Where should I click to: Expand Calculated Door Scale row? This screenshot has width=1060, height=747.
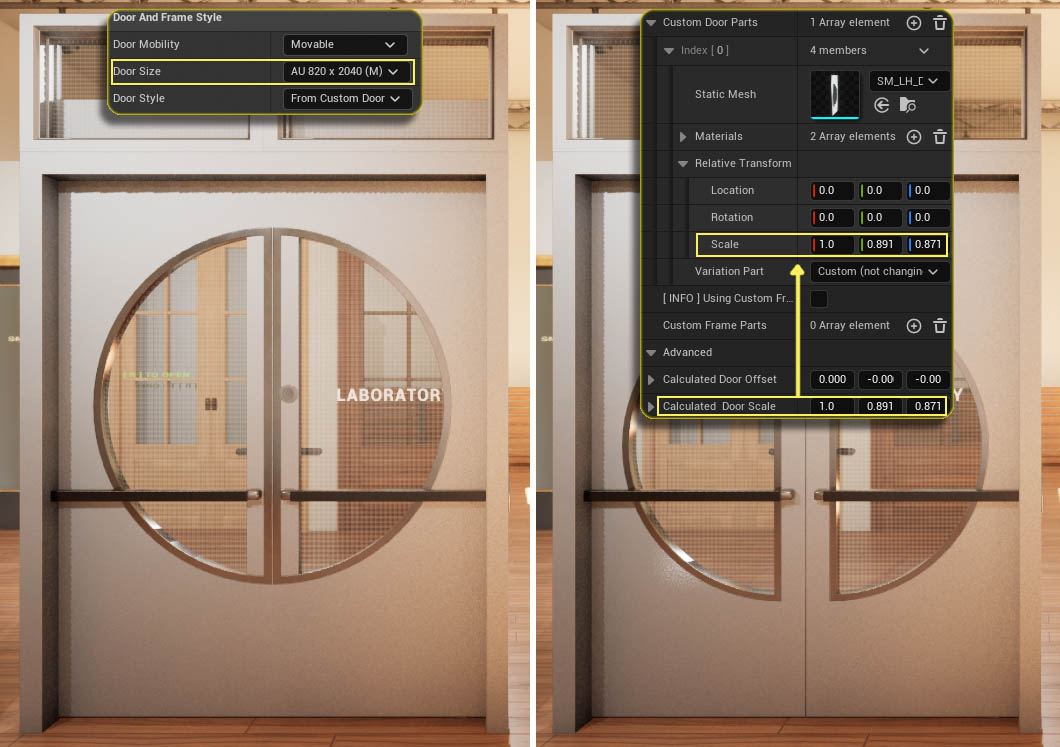click(x=651, y=407)
